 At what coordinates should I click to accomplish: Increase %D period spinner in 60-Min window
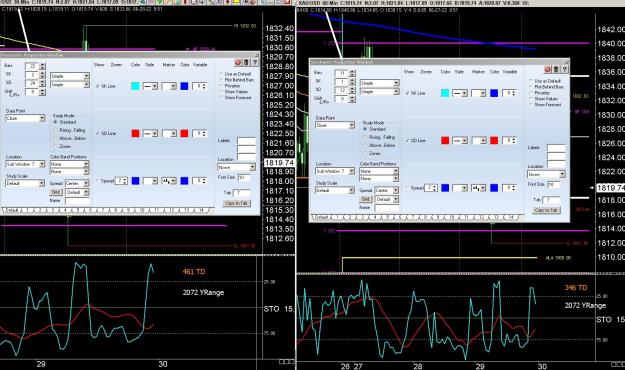[x=352, y=89]
